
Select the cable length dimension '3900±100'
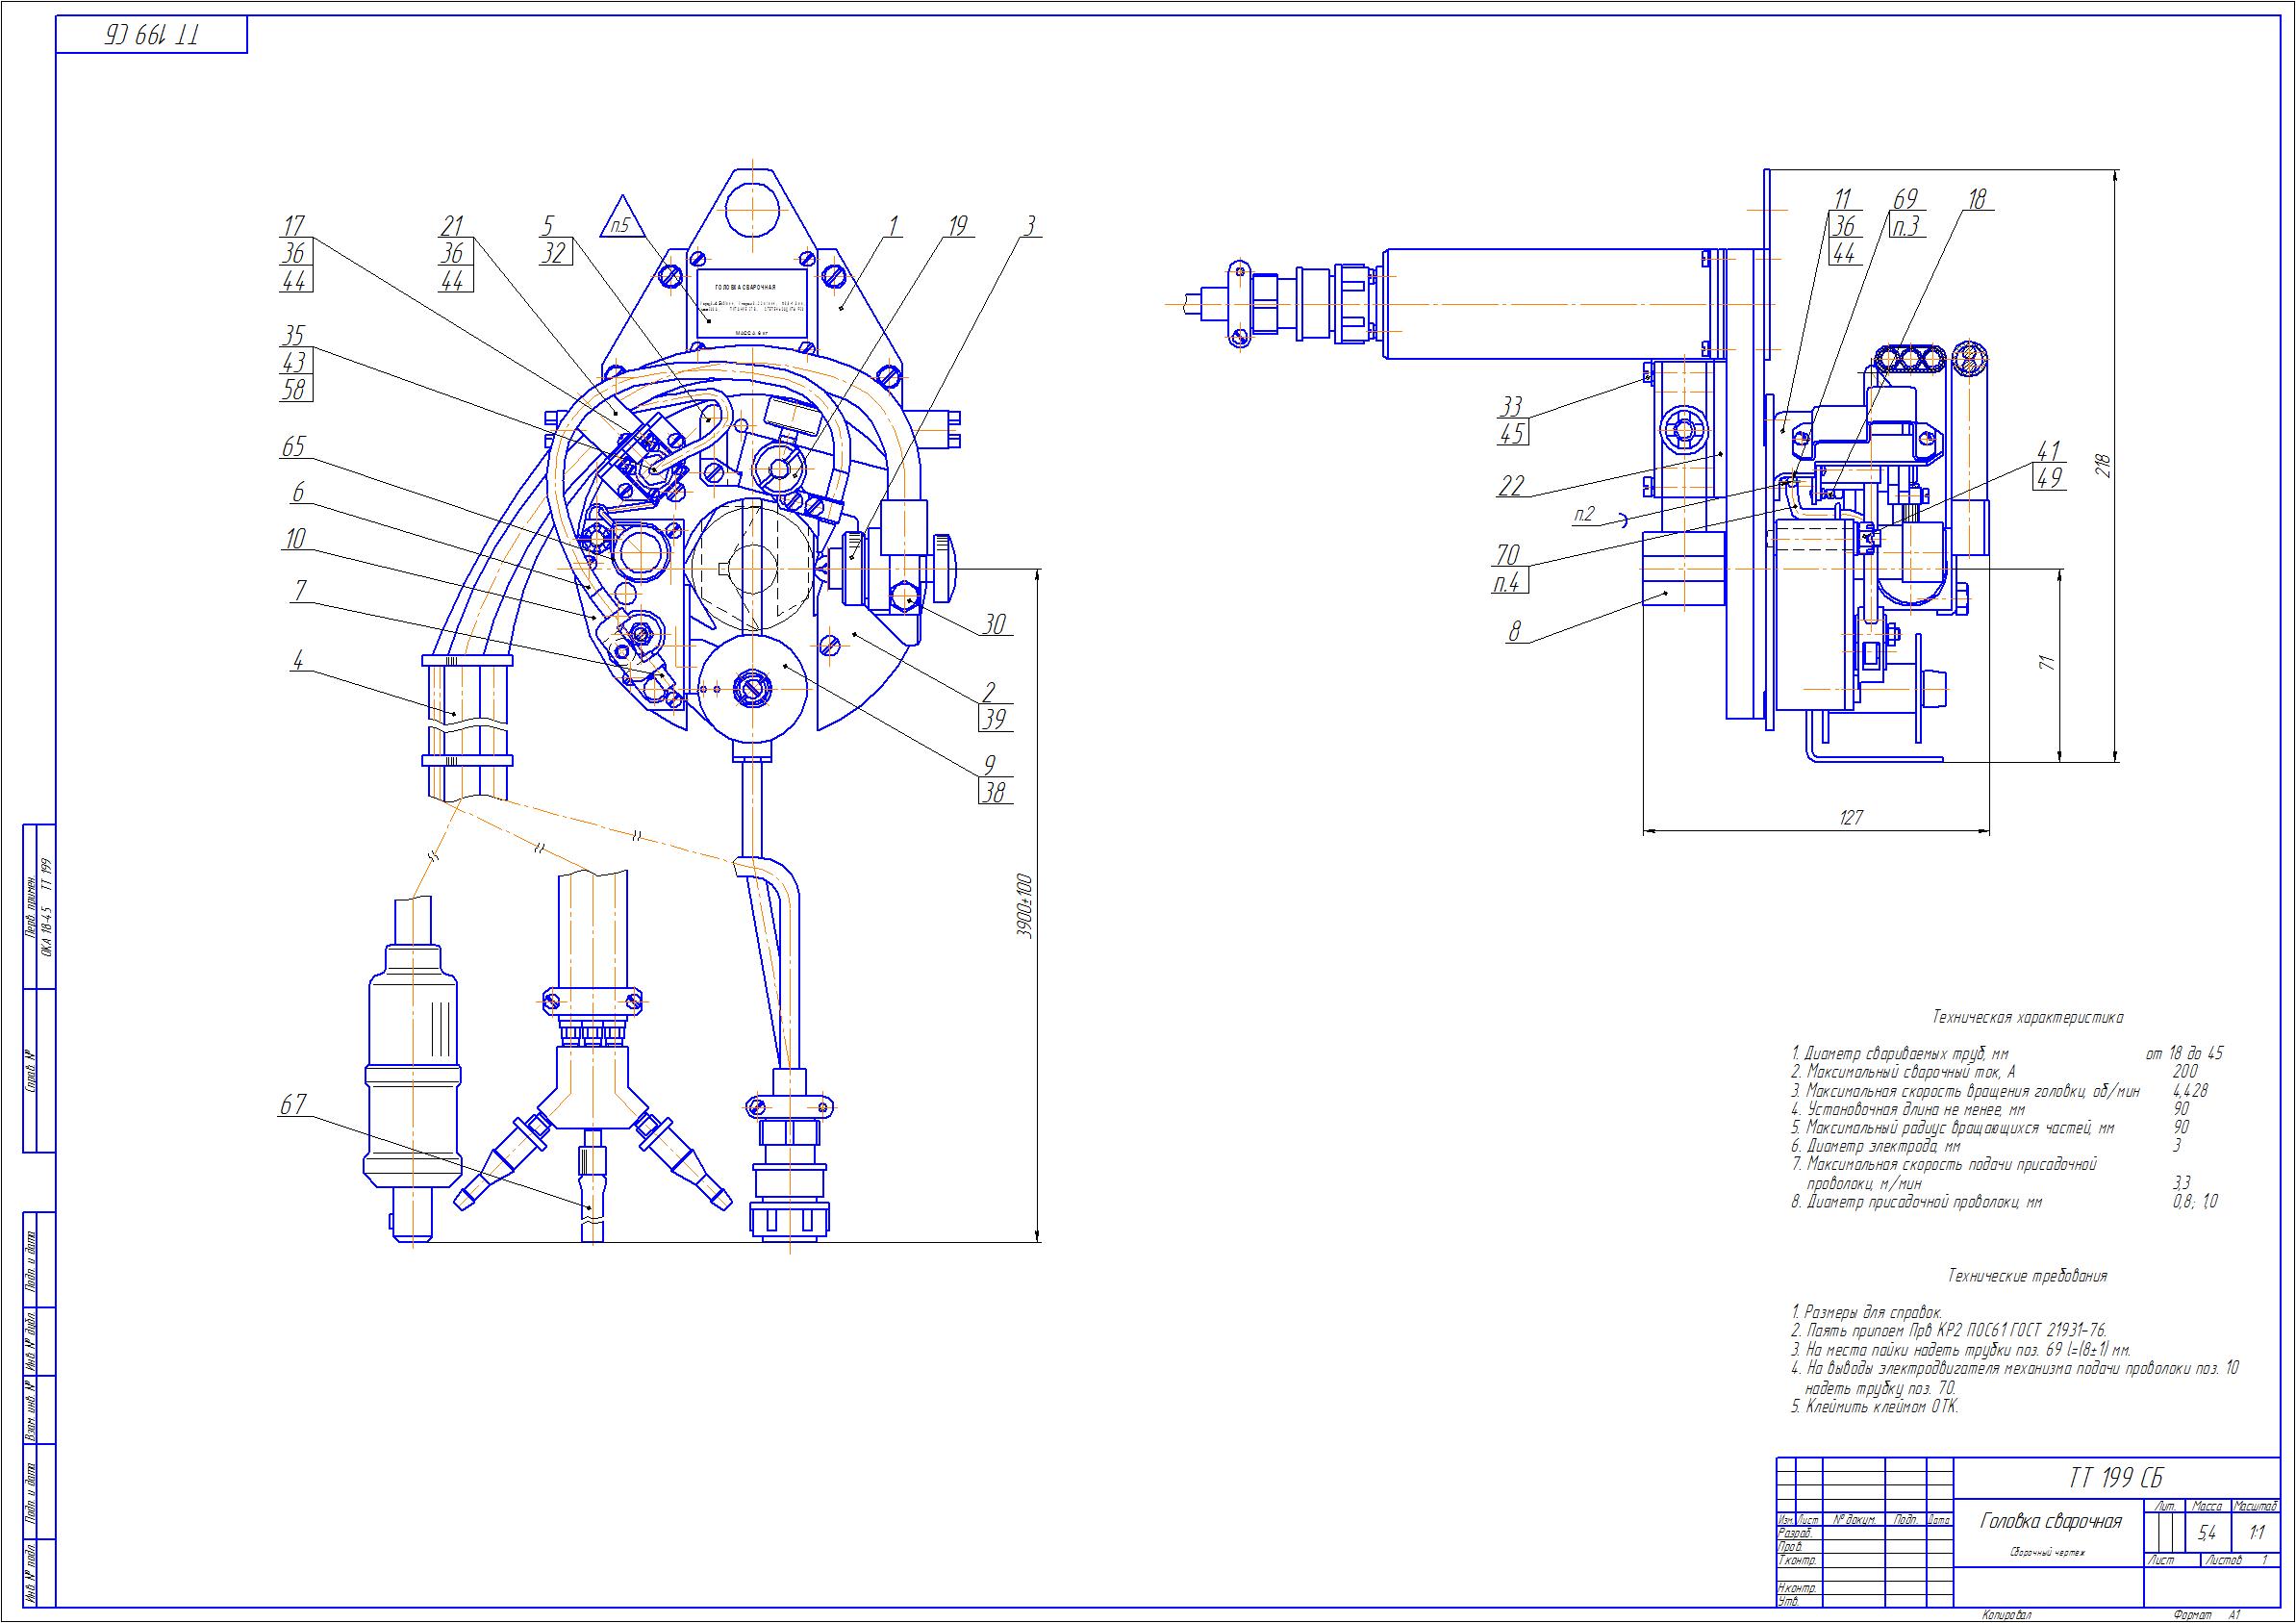(x=1024, y=906)
